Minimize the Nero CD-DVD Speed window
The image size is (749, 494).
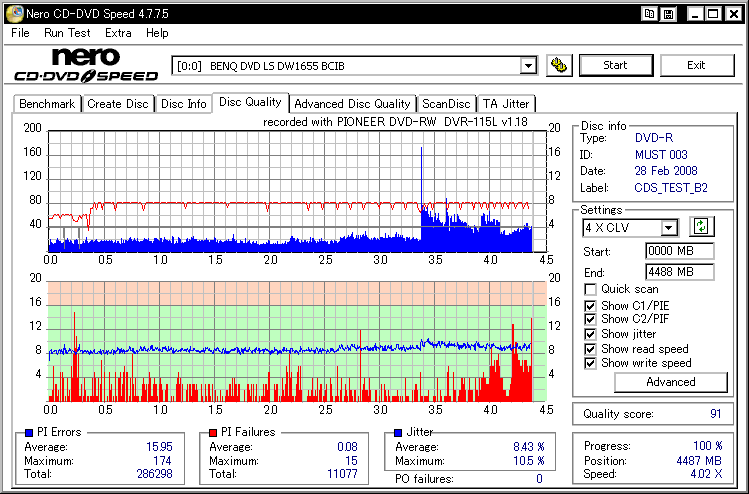coord(695,14)
